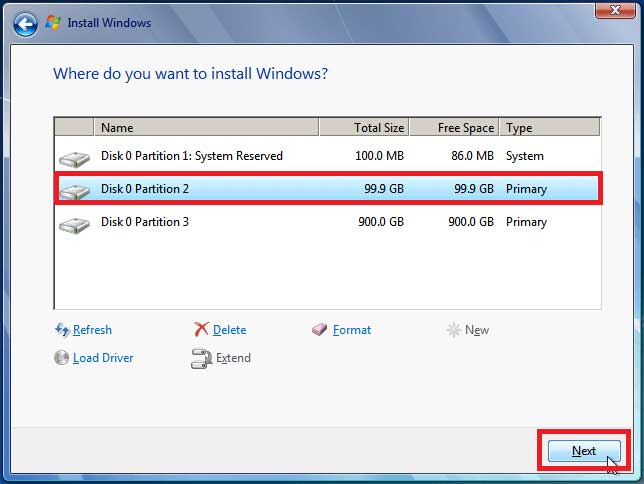Click the Load Driver link
This screenshot has width=644, height=484.
pyautogui.click(x=103, y=358)
